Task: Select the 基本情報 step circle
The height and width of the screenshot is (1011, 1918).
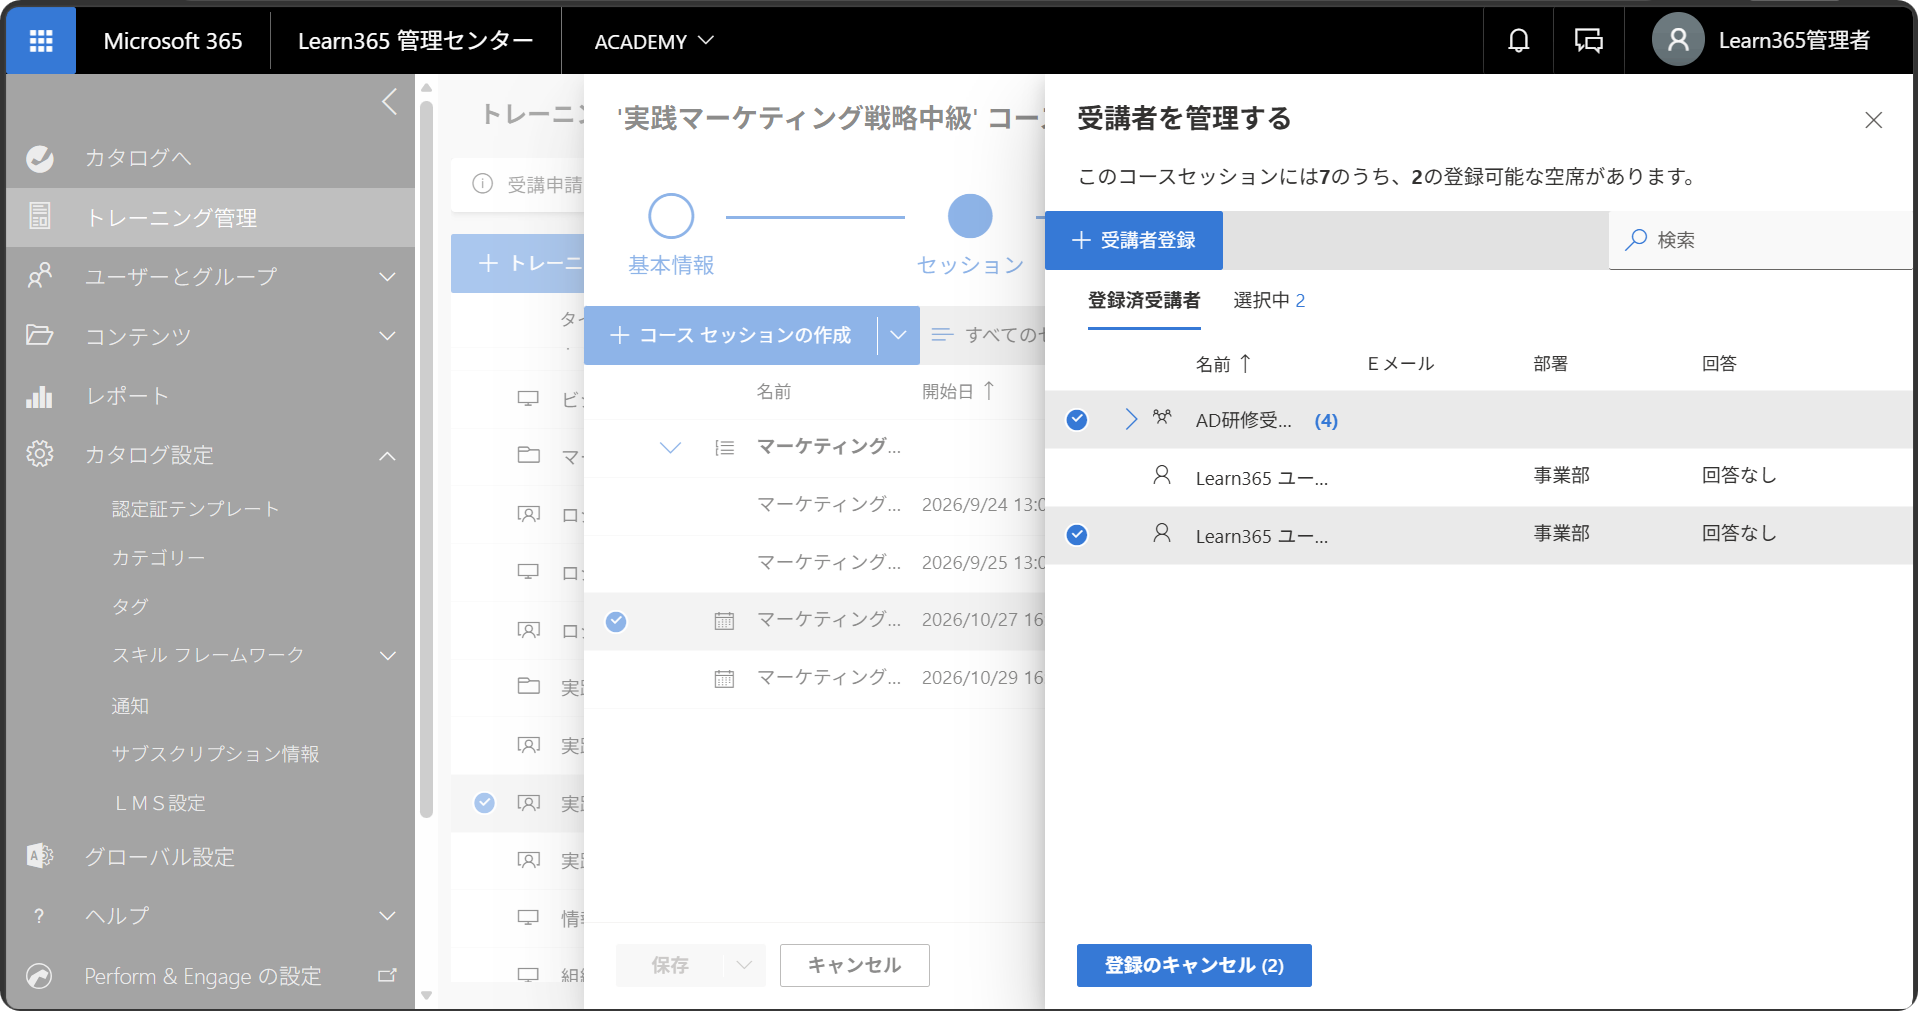Action: [x=671, y=216]
